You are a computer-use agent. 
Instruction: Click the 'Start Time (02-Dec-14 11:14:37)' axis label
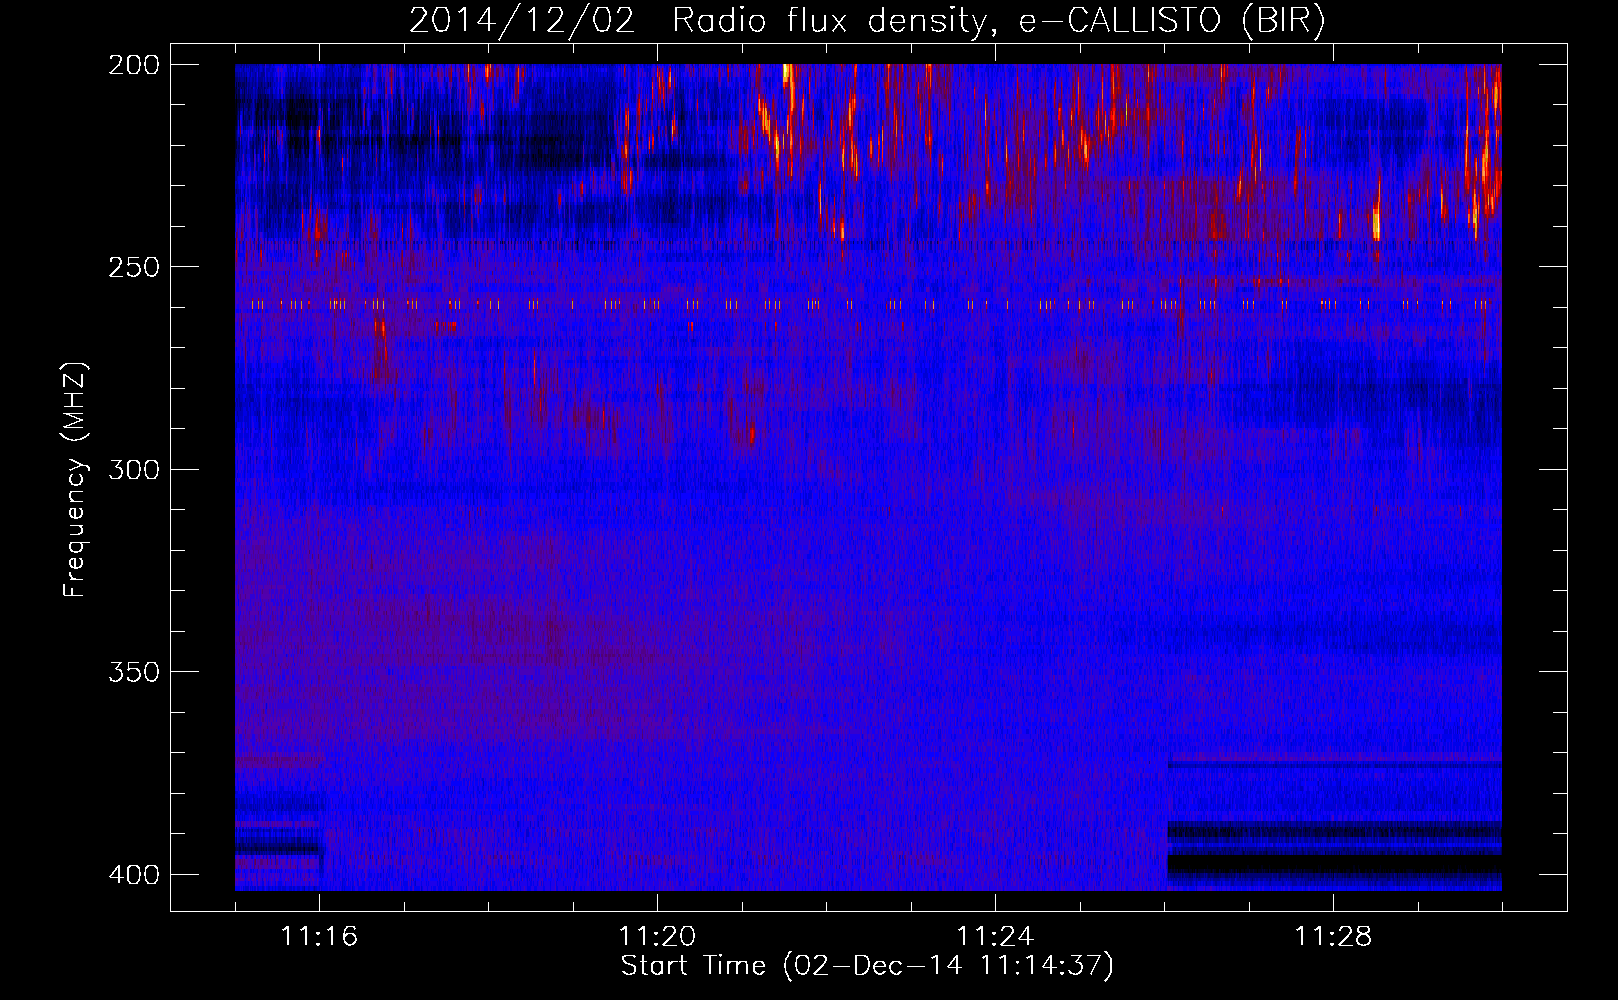point(867,966)
